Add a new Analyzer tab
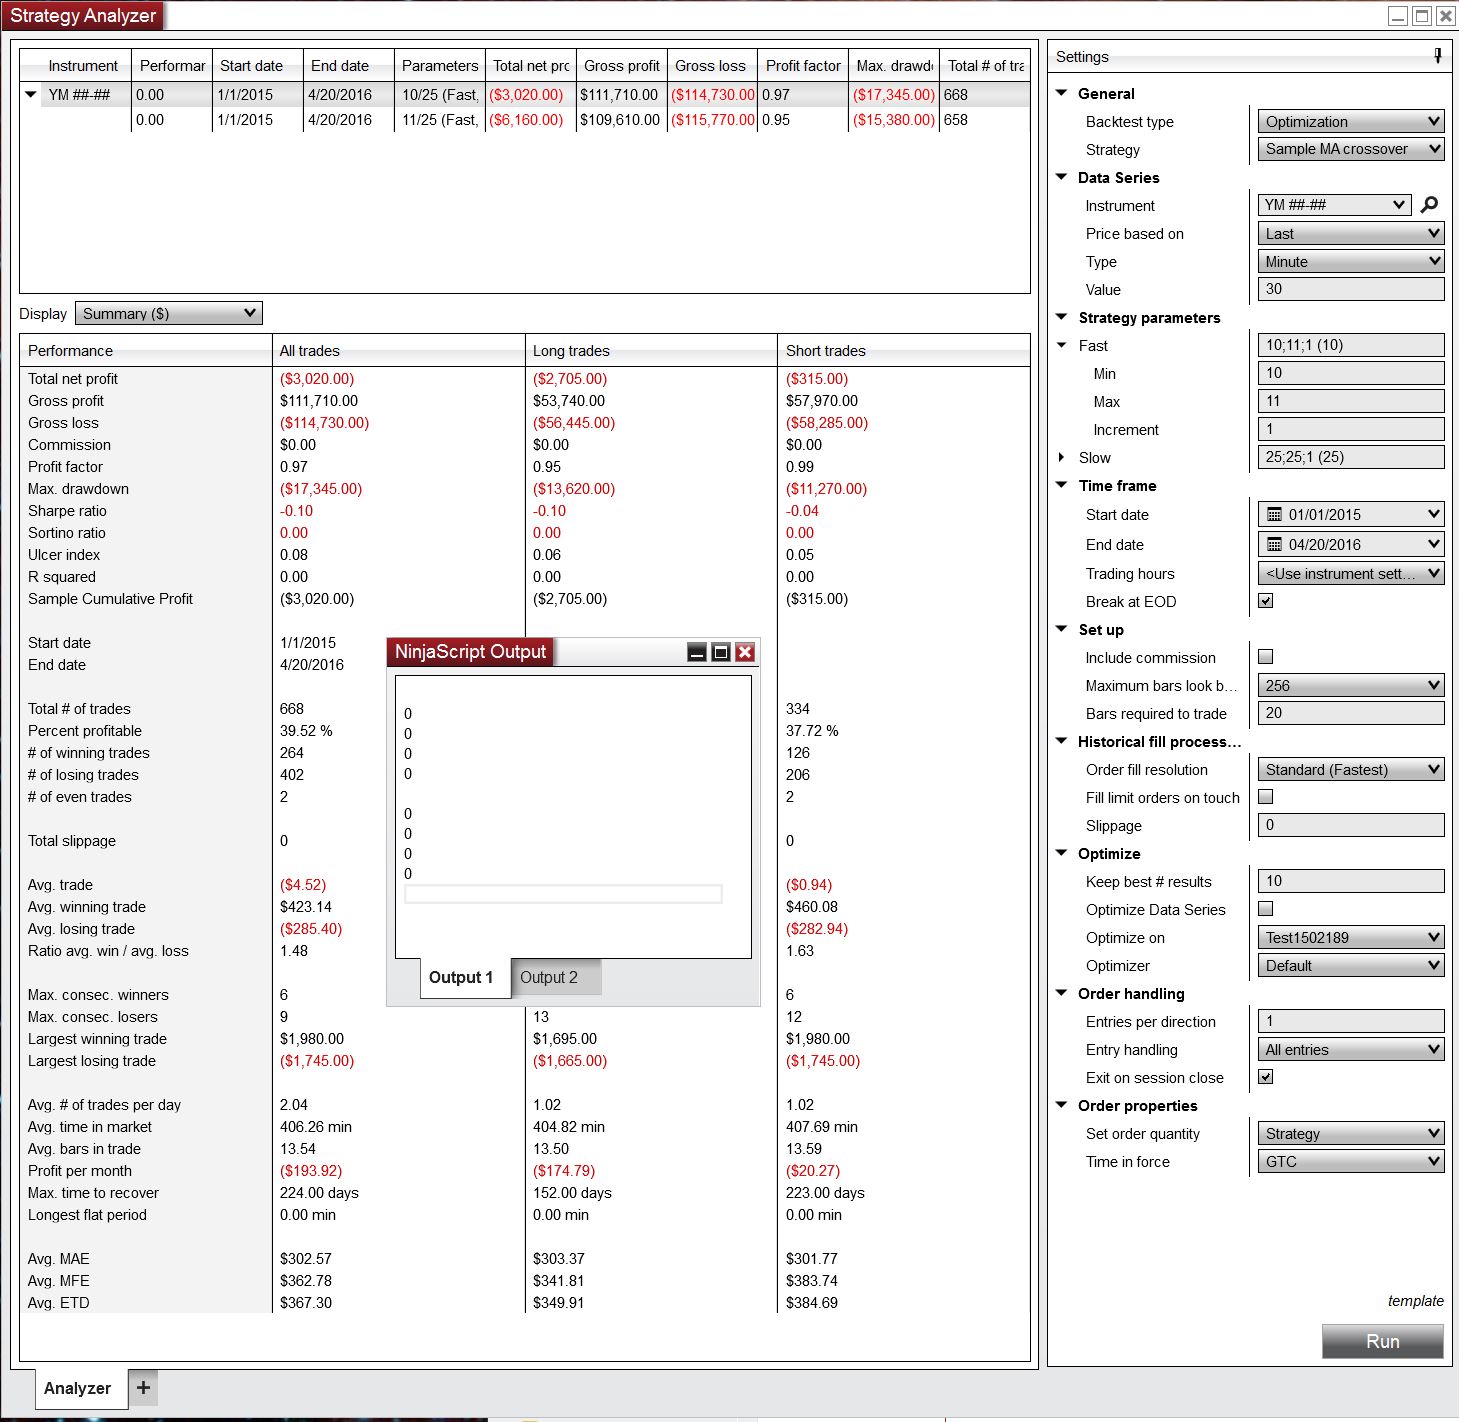The width and height of the screenshot is (1459, 1422). pos(143,1387)
